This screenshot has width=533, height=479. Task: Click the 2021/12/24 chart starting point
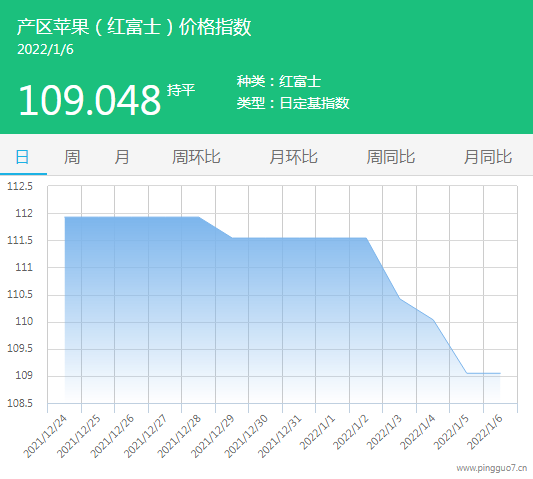(x=65, y=217)
